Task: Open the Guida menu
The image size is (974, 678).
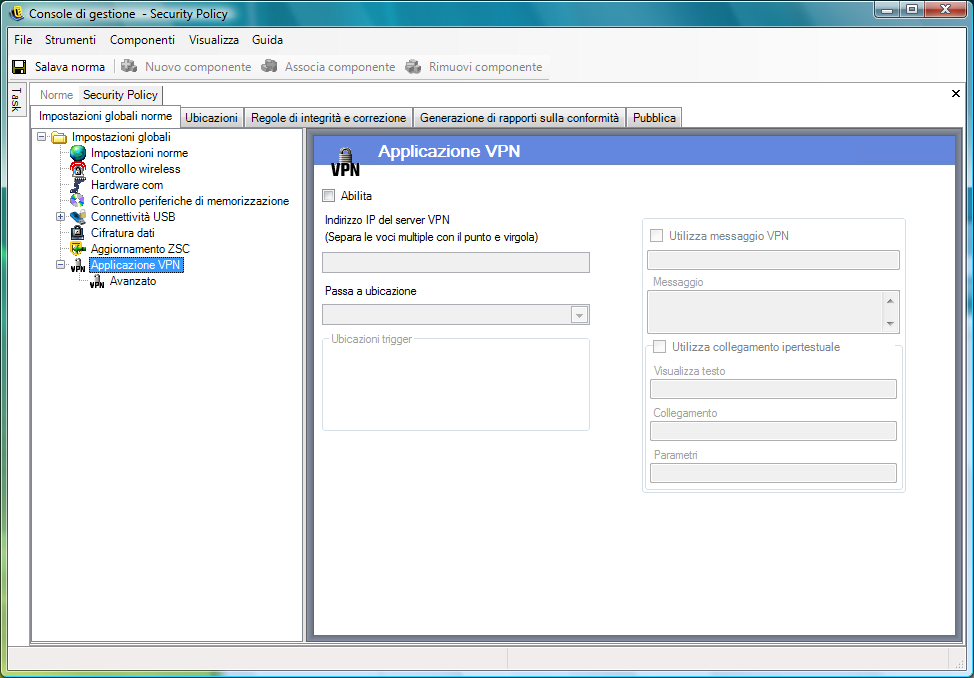Action: [267, 40]
